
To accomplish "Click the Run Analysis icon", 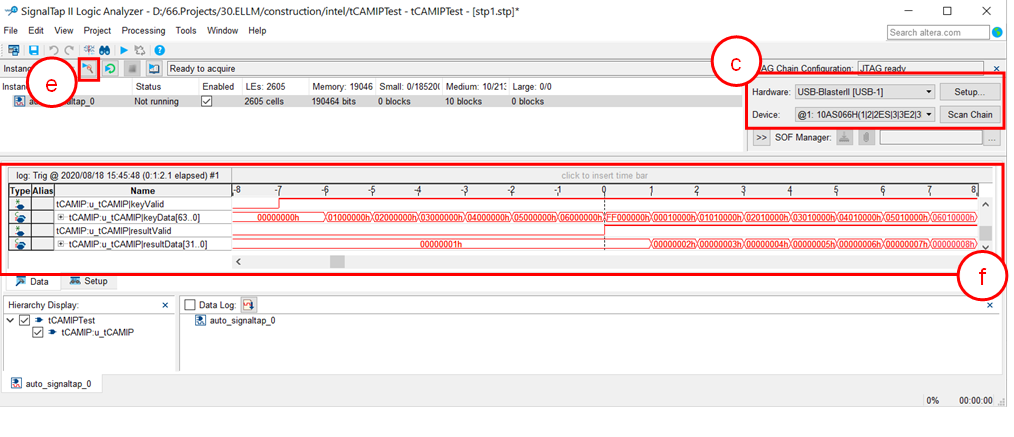I will click(x=89, y=68).
